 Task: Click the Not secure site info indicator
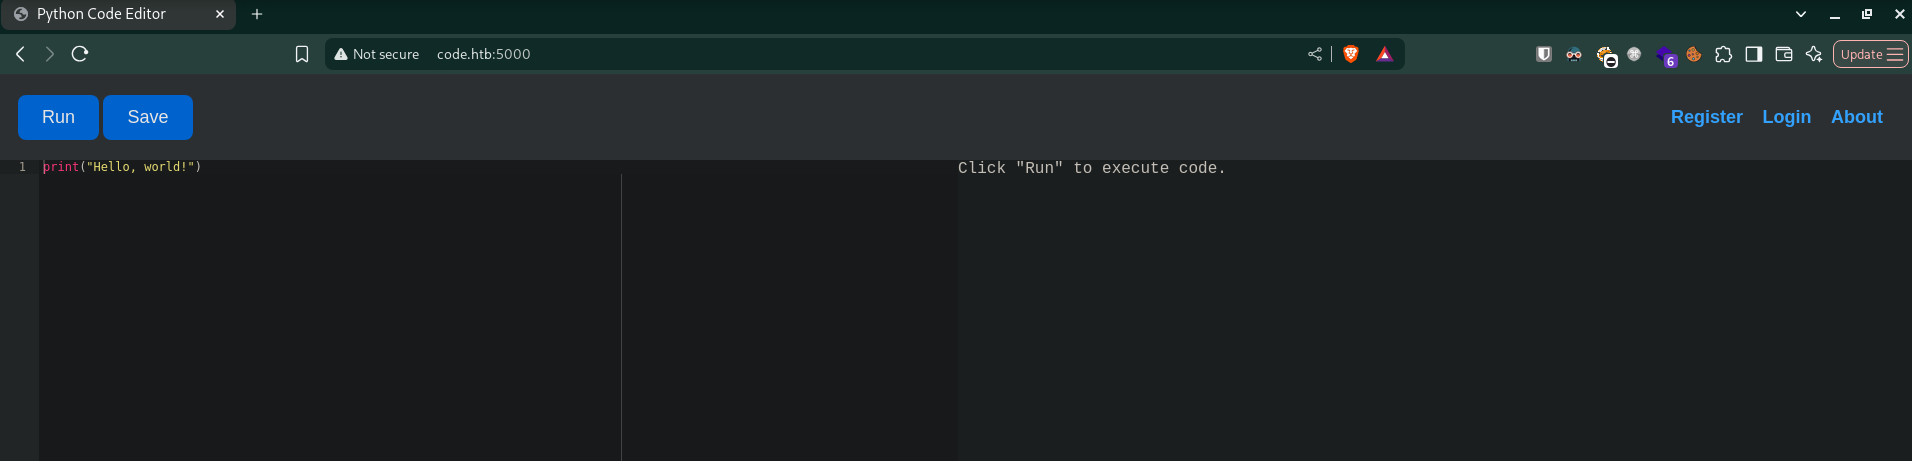click(x=377, y=54)
